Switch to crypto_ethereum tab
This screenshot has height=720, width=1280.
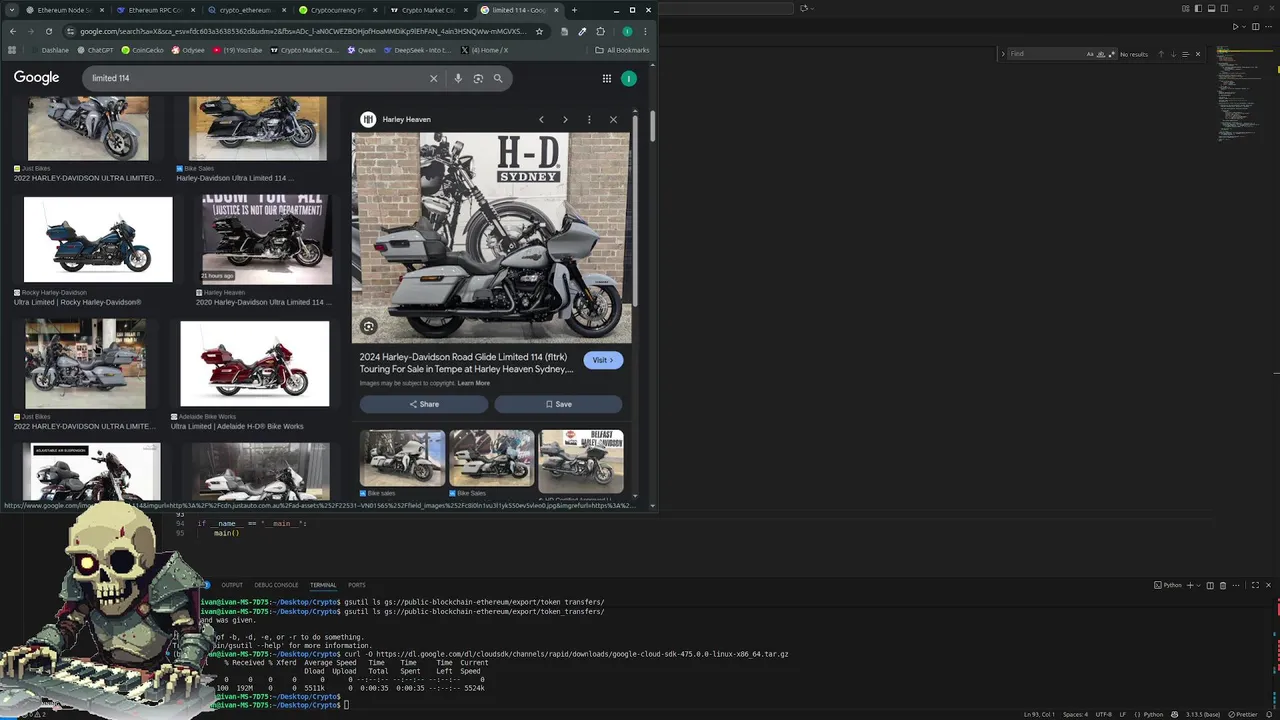[245, 10]
